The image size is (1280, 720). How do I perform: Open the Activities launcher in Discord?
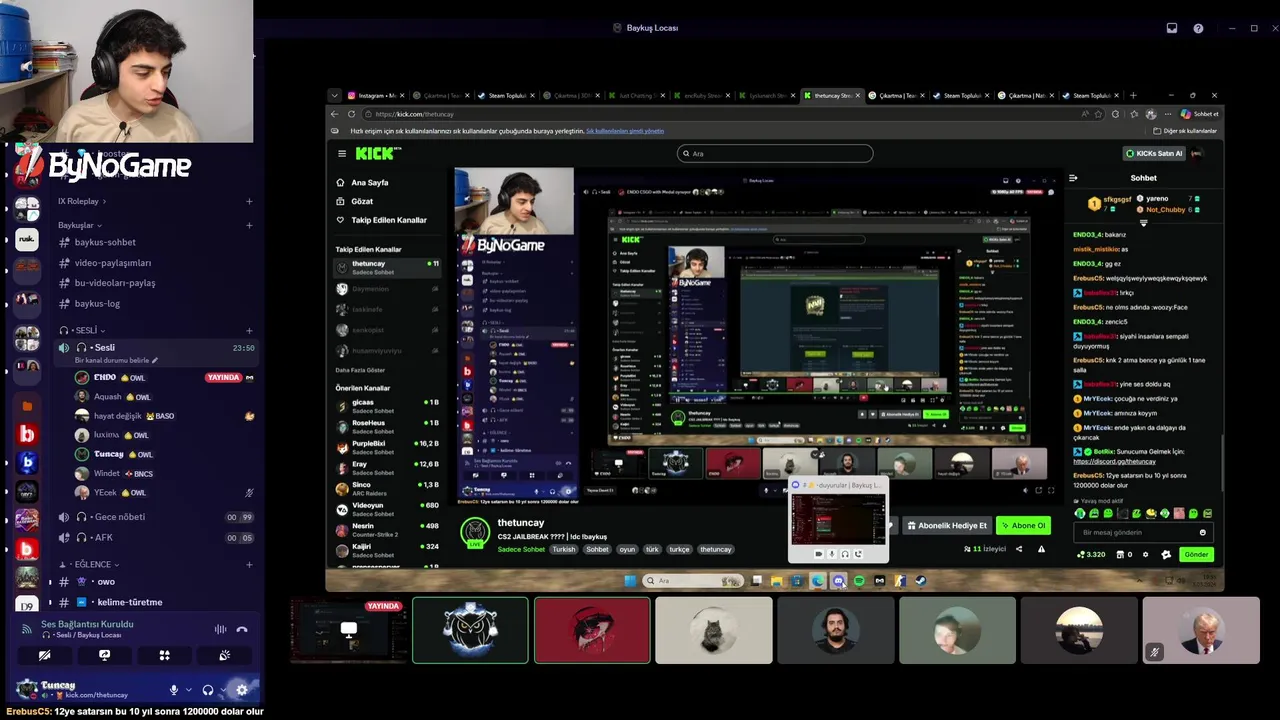click(x=164, y=655)
